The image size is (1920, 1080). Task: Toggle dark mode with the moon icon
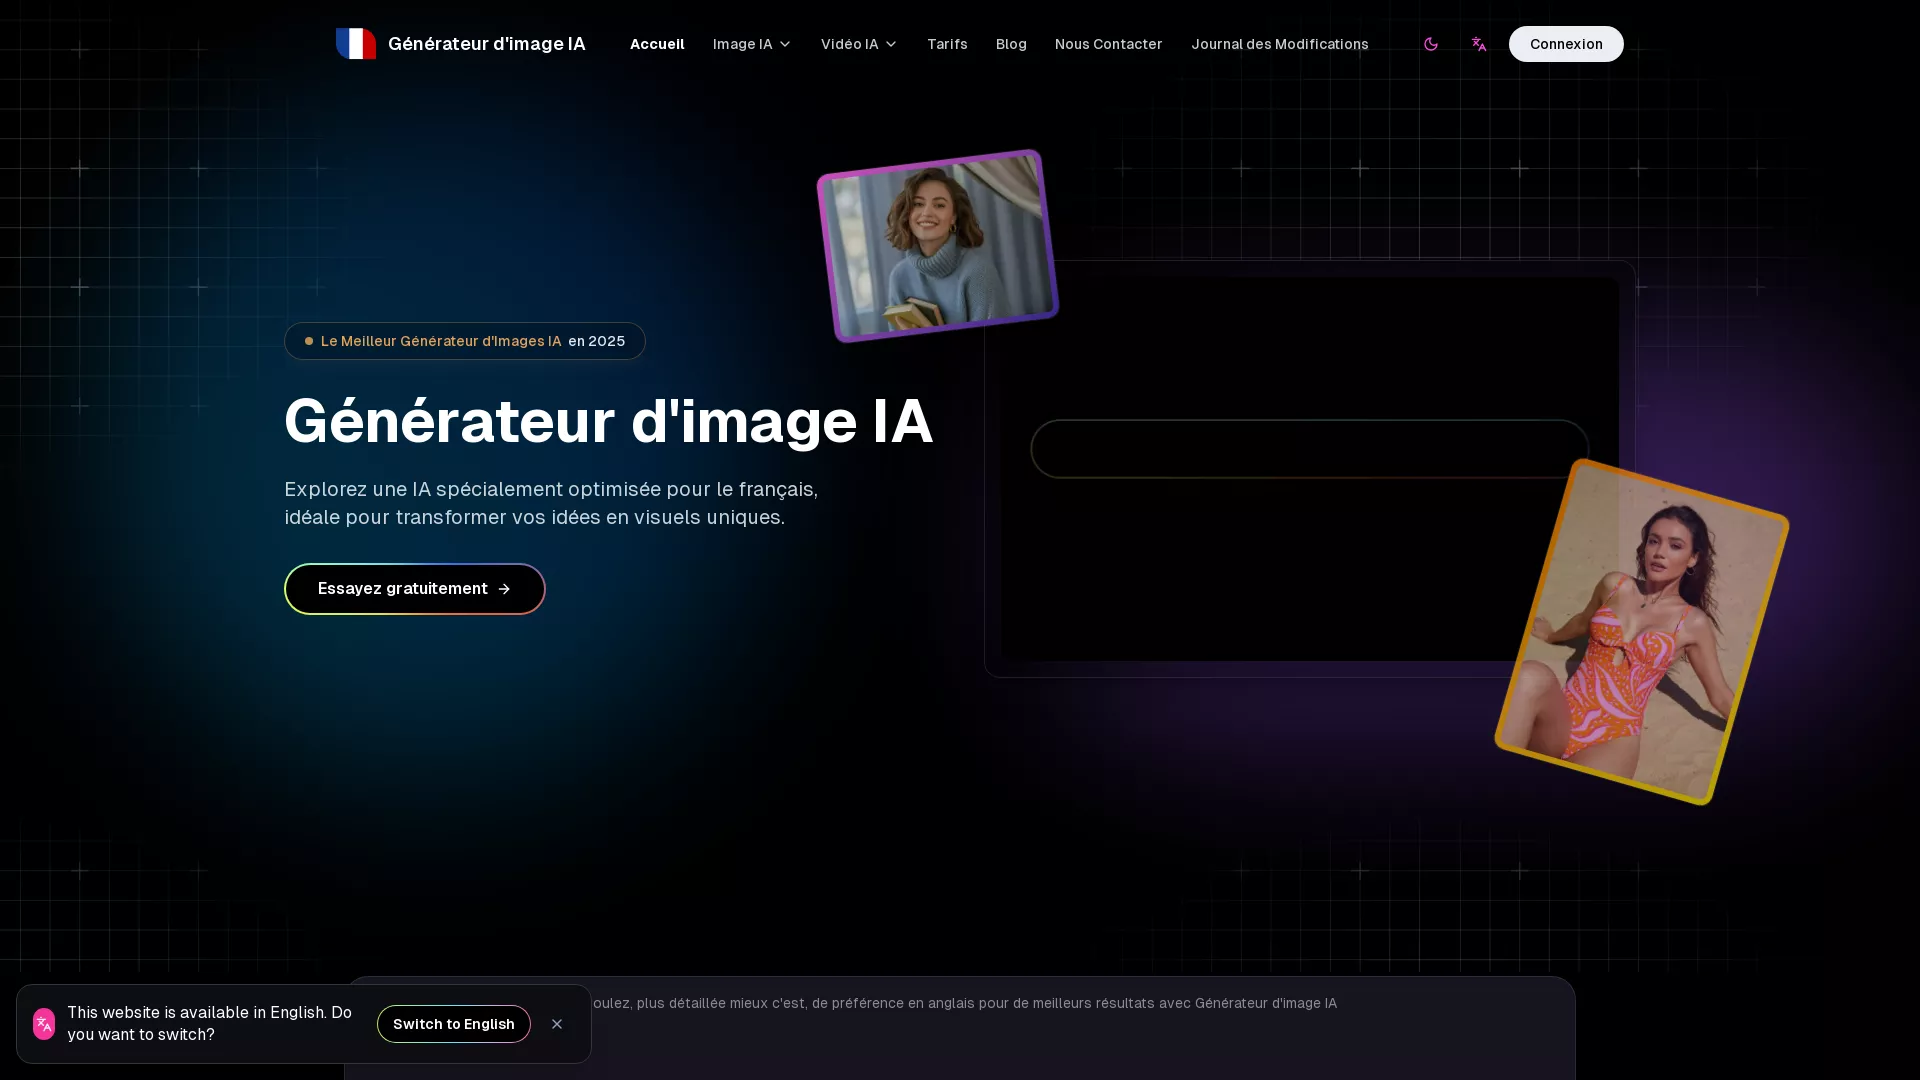coord(1431,44)
